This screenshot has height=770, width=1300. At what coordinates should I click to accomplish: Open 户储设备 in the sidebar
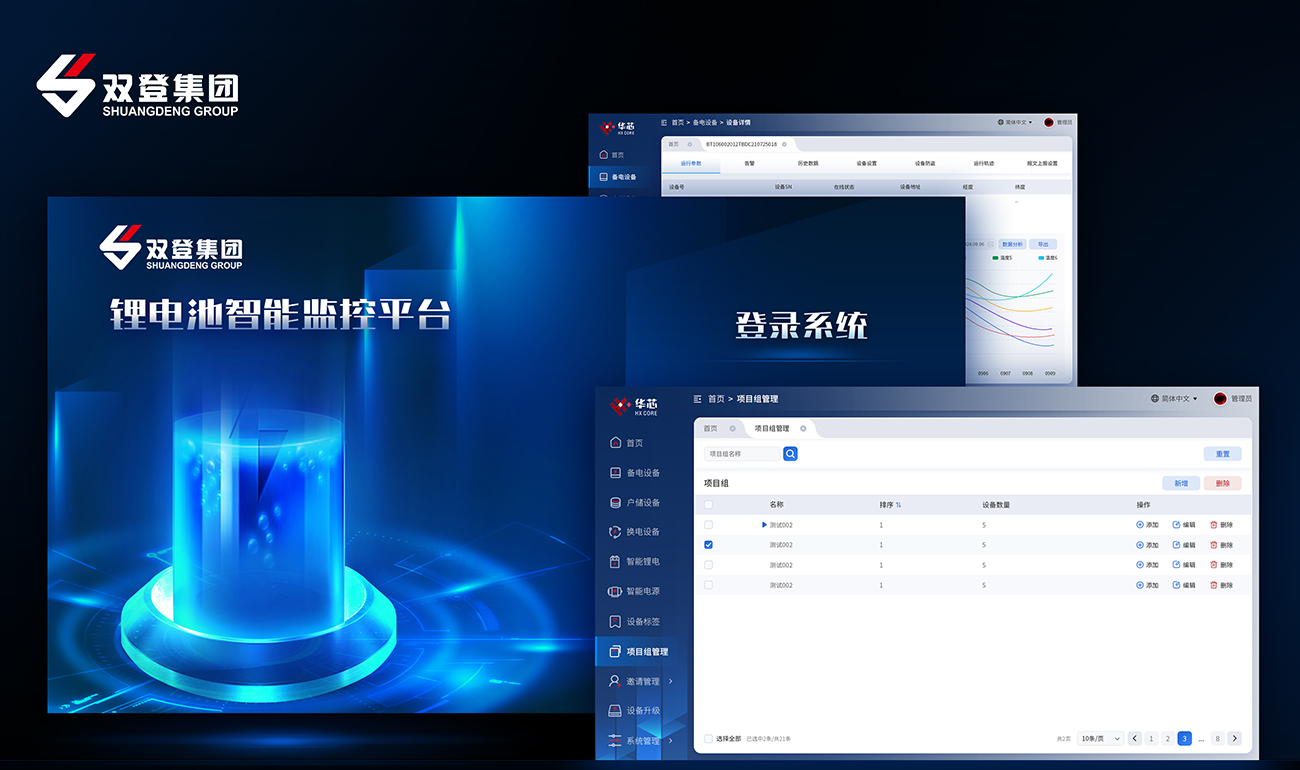tap(642, 503)
